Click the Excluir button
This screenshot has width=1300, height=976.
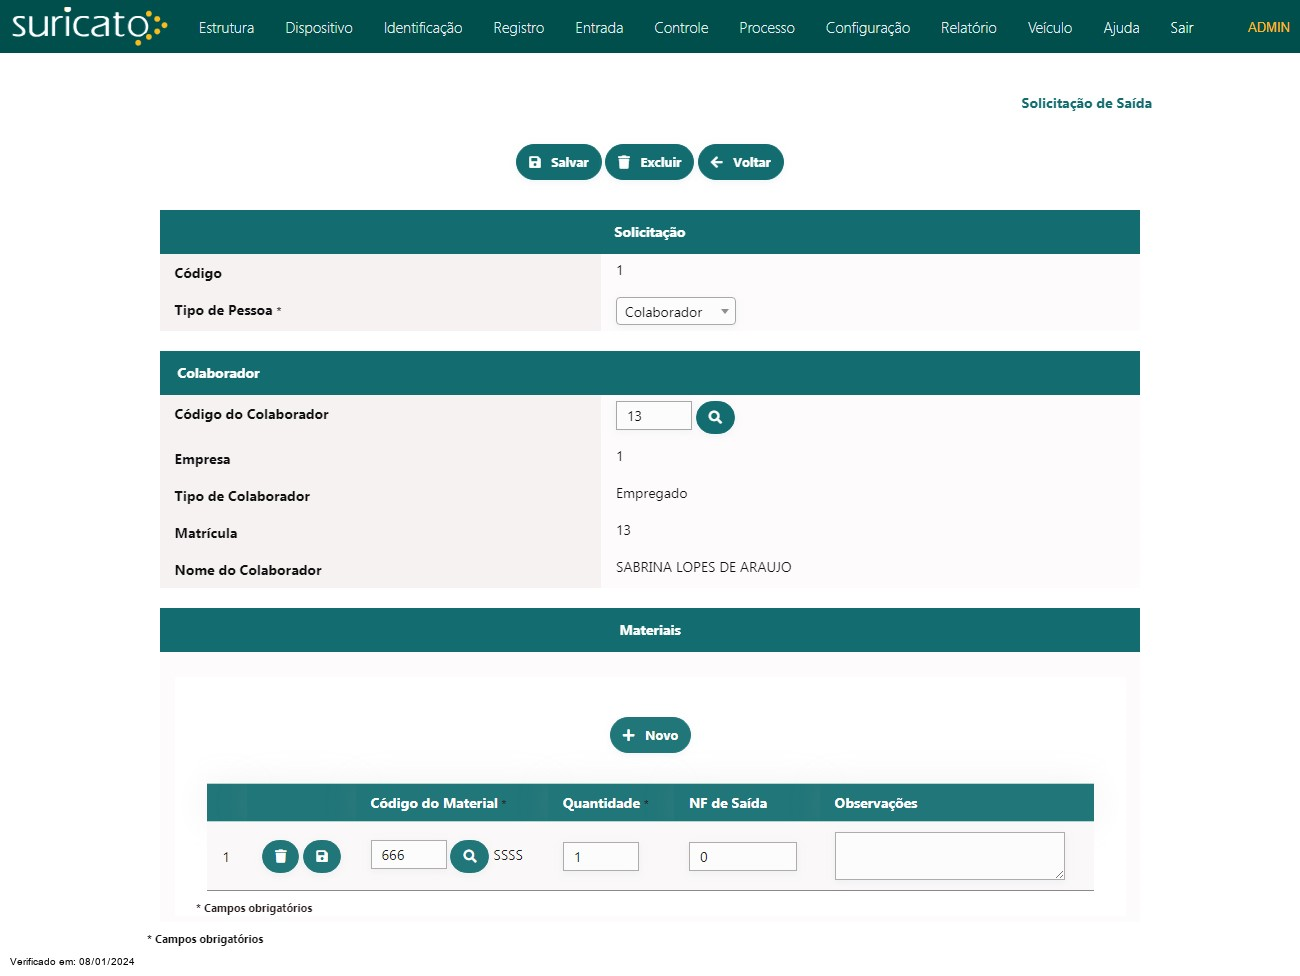coord(649,162)
